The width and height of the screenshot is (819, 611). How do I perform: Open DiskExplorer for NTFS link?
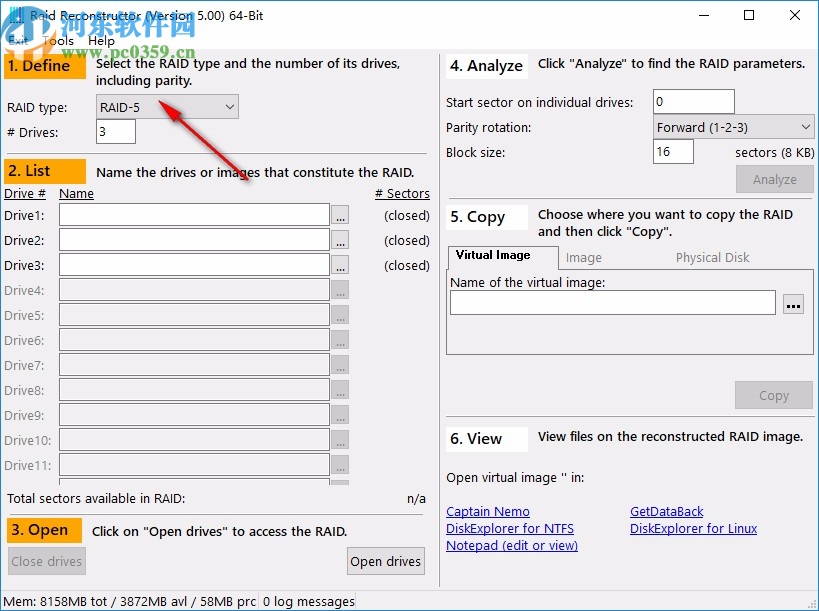pos(510,528)
